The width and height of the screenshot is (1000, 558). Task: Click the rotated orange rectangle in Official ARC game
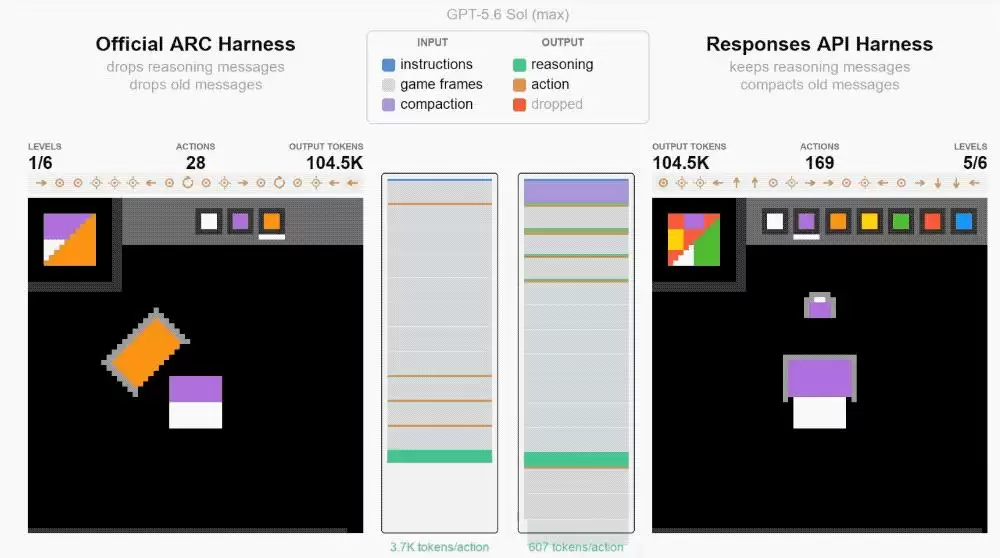(x=146, y=351)
